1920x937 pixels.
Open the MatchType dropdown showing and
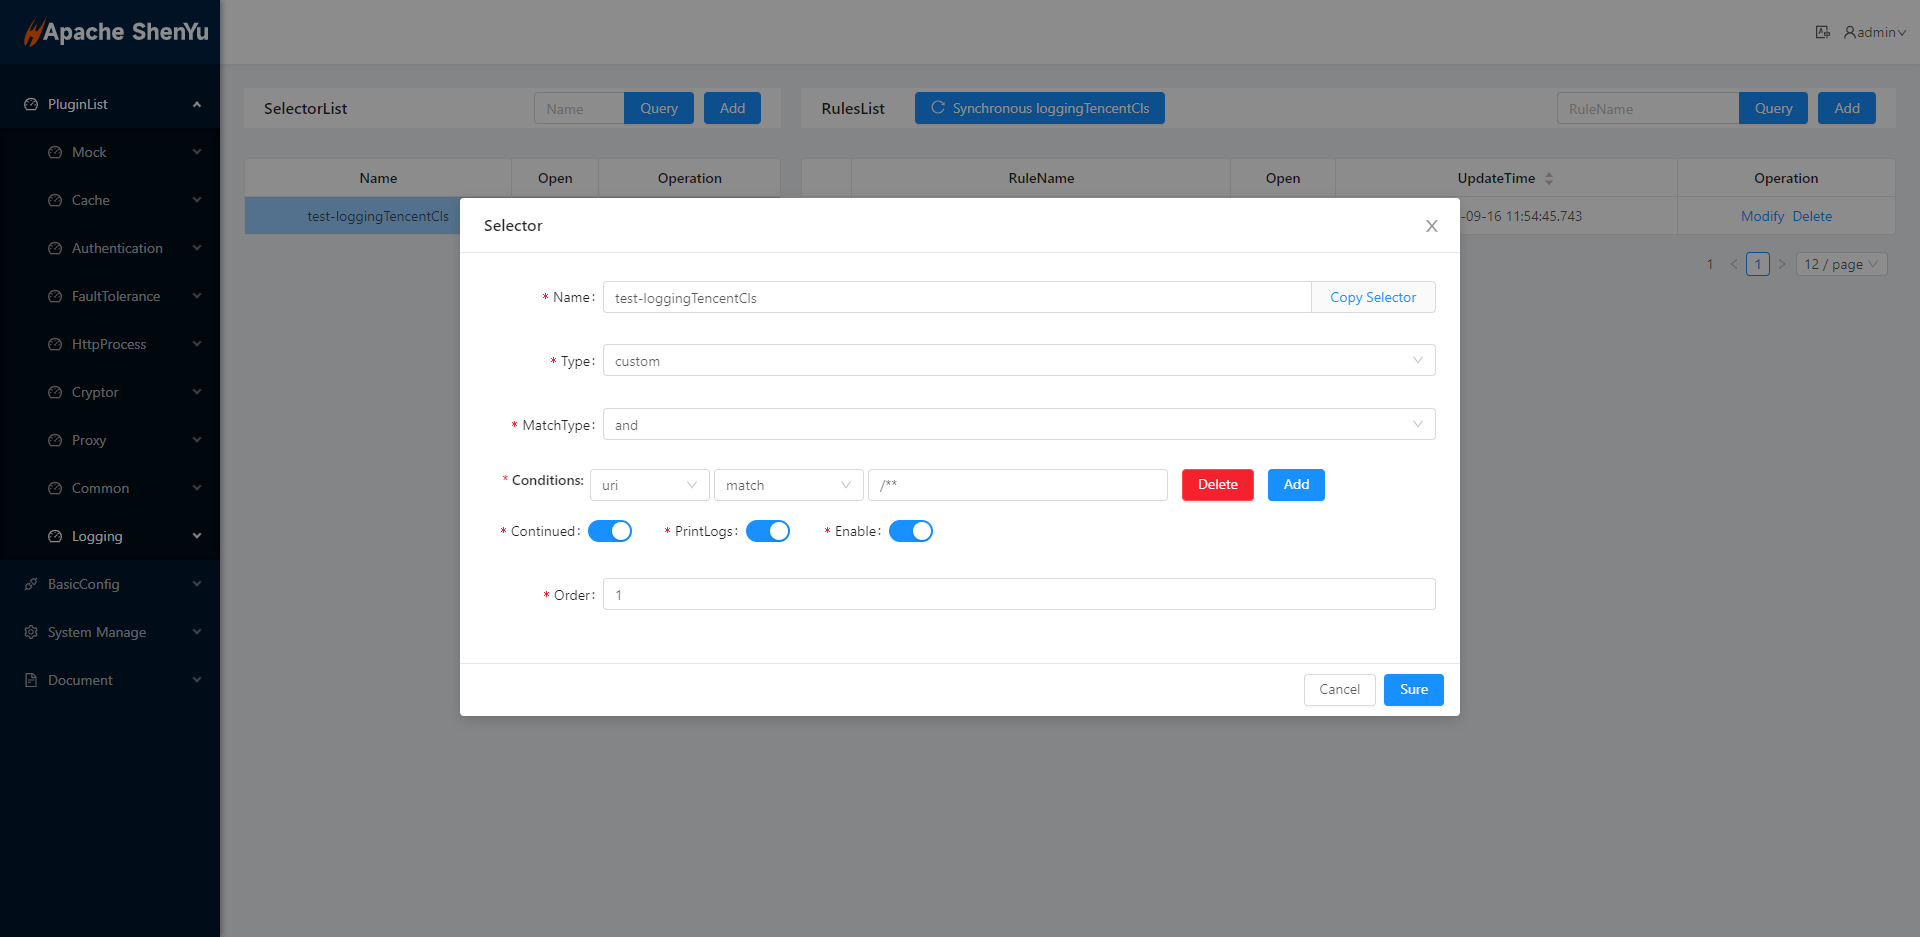pyautogui.click(x=1018, y=424)
